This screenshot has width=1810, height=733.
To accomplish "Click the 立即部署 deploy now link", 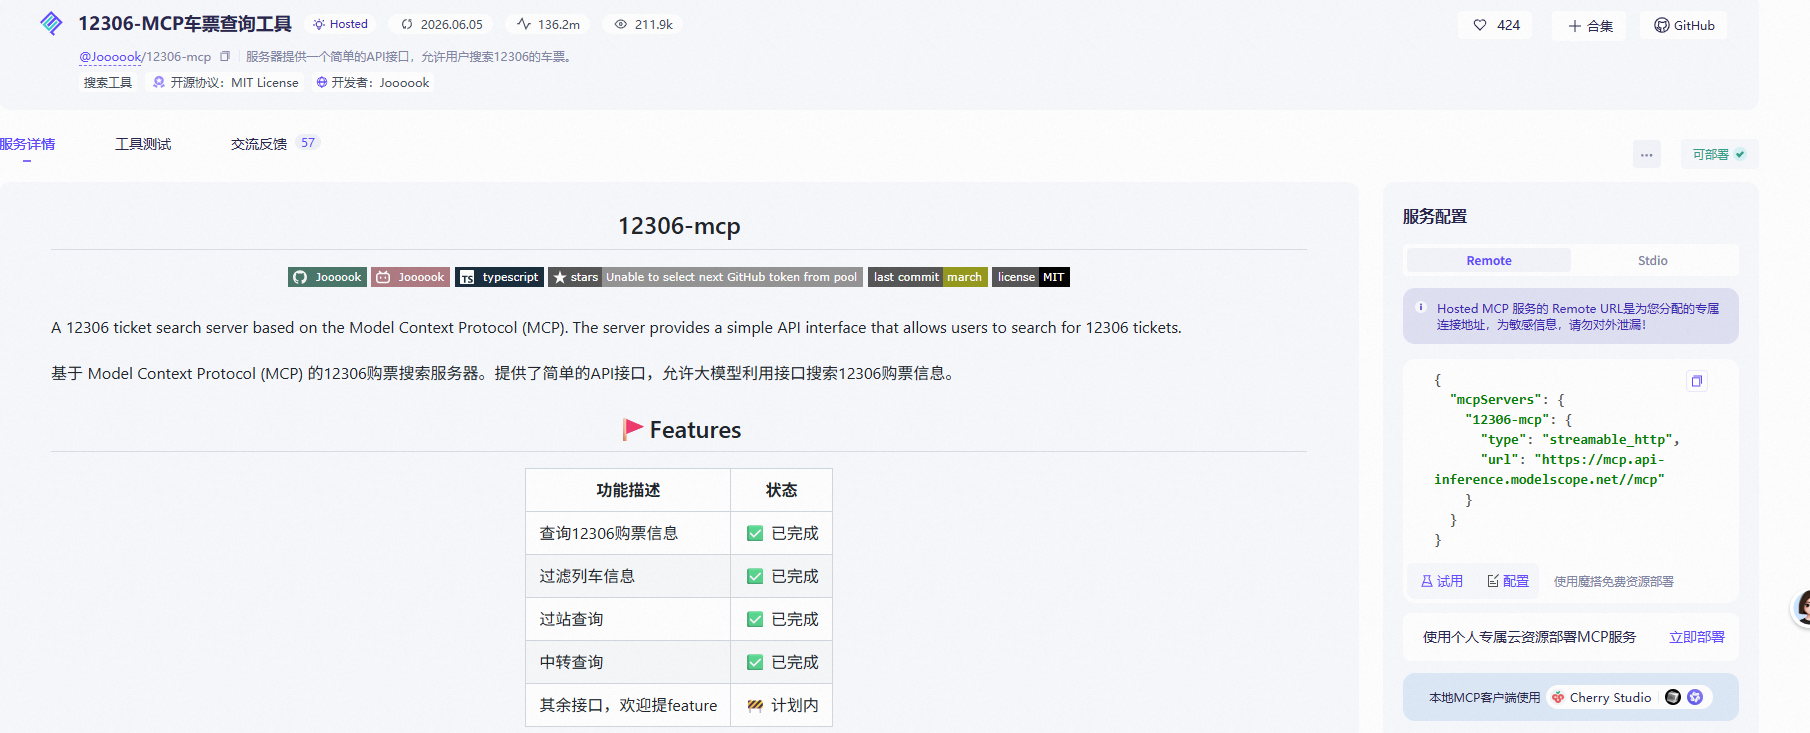I will click(x=1697, y=637).
